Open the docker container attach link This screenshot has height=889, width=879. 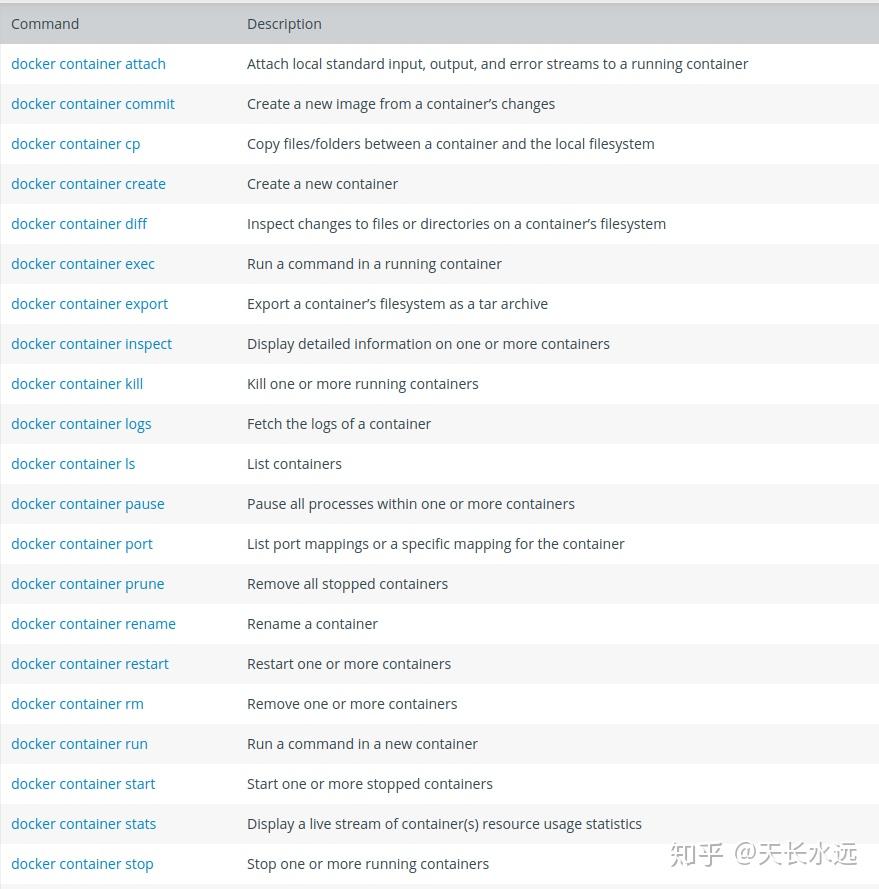tap(88, 64)
